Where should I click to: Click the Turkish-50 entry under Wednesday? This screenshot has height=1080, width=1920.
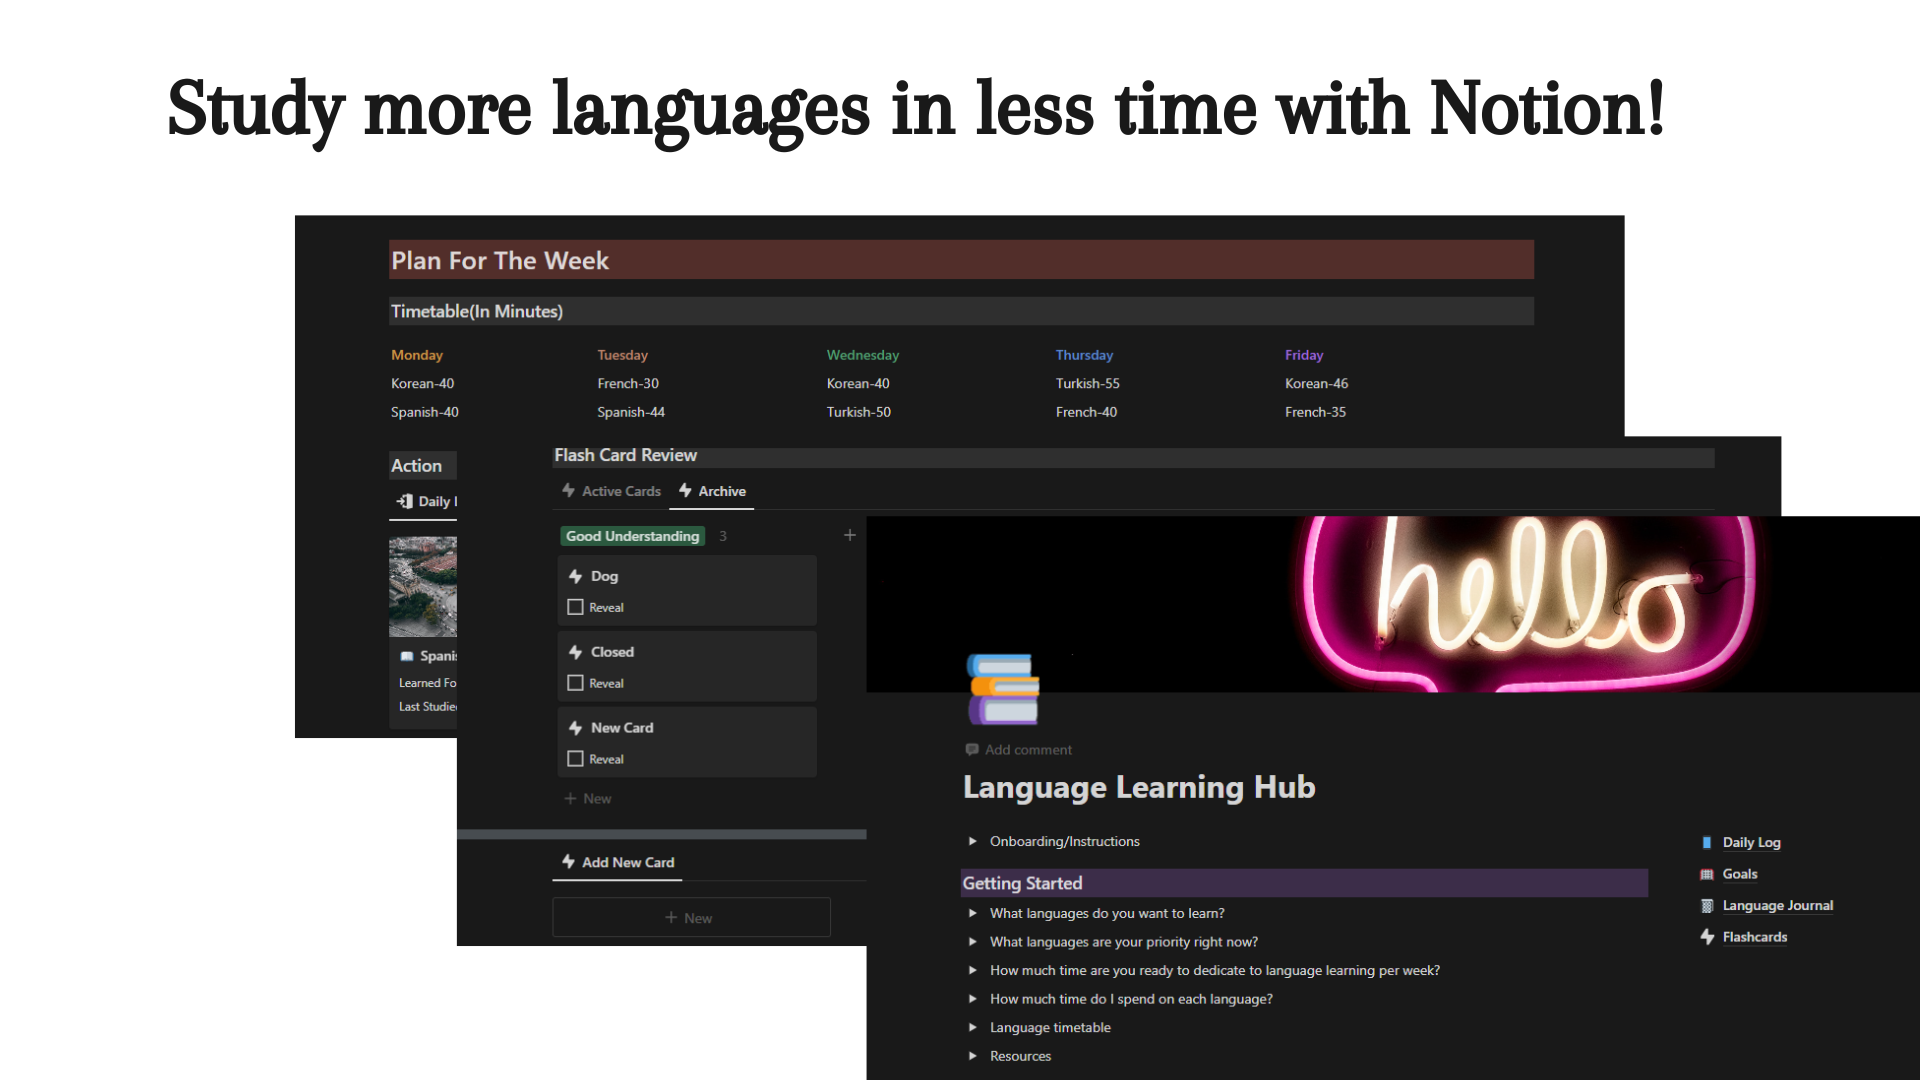859,412
